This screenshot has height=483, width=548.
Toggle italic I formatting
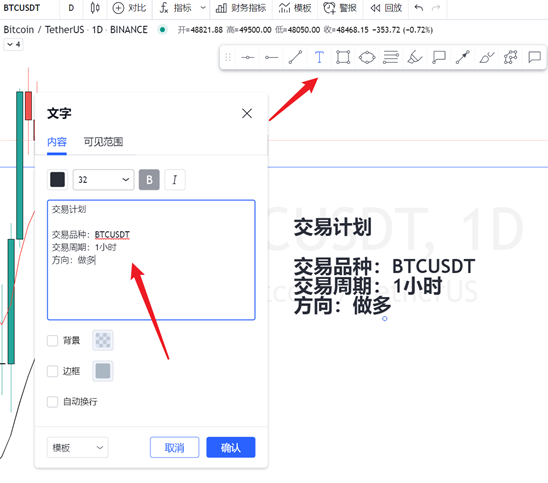175,180
